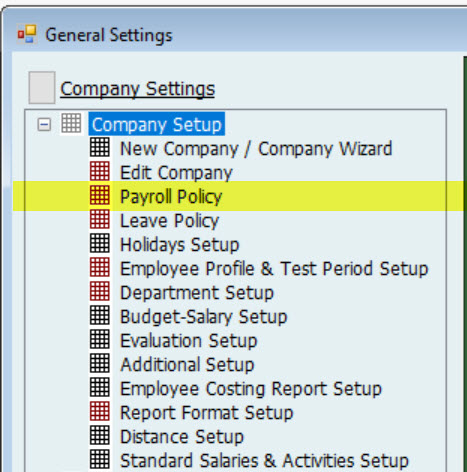The height and width of the screenshot is (472, 467).
Task: Click the black grid icon beside Holidays Setup
Action: (x=100, y=243)
